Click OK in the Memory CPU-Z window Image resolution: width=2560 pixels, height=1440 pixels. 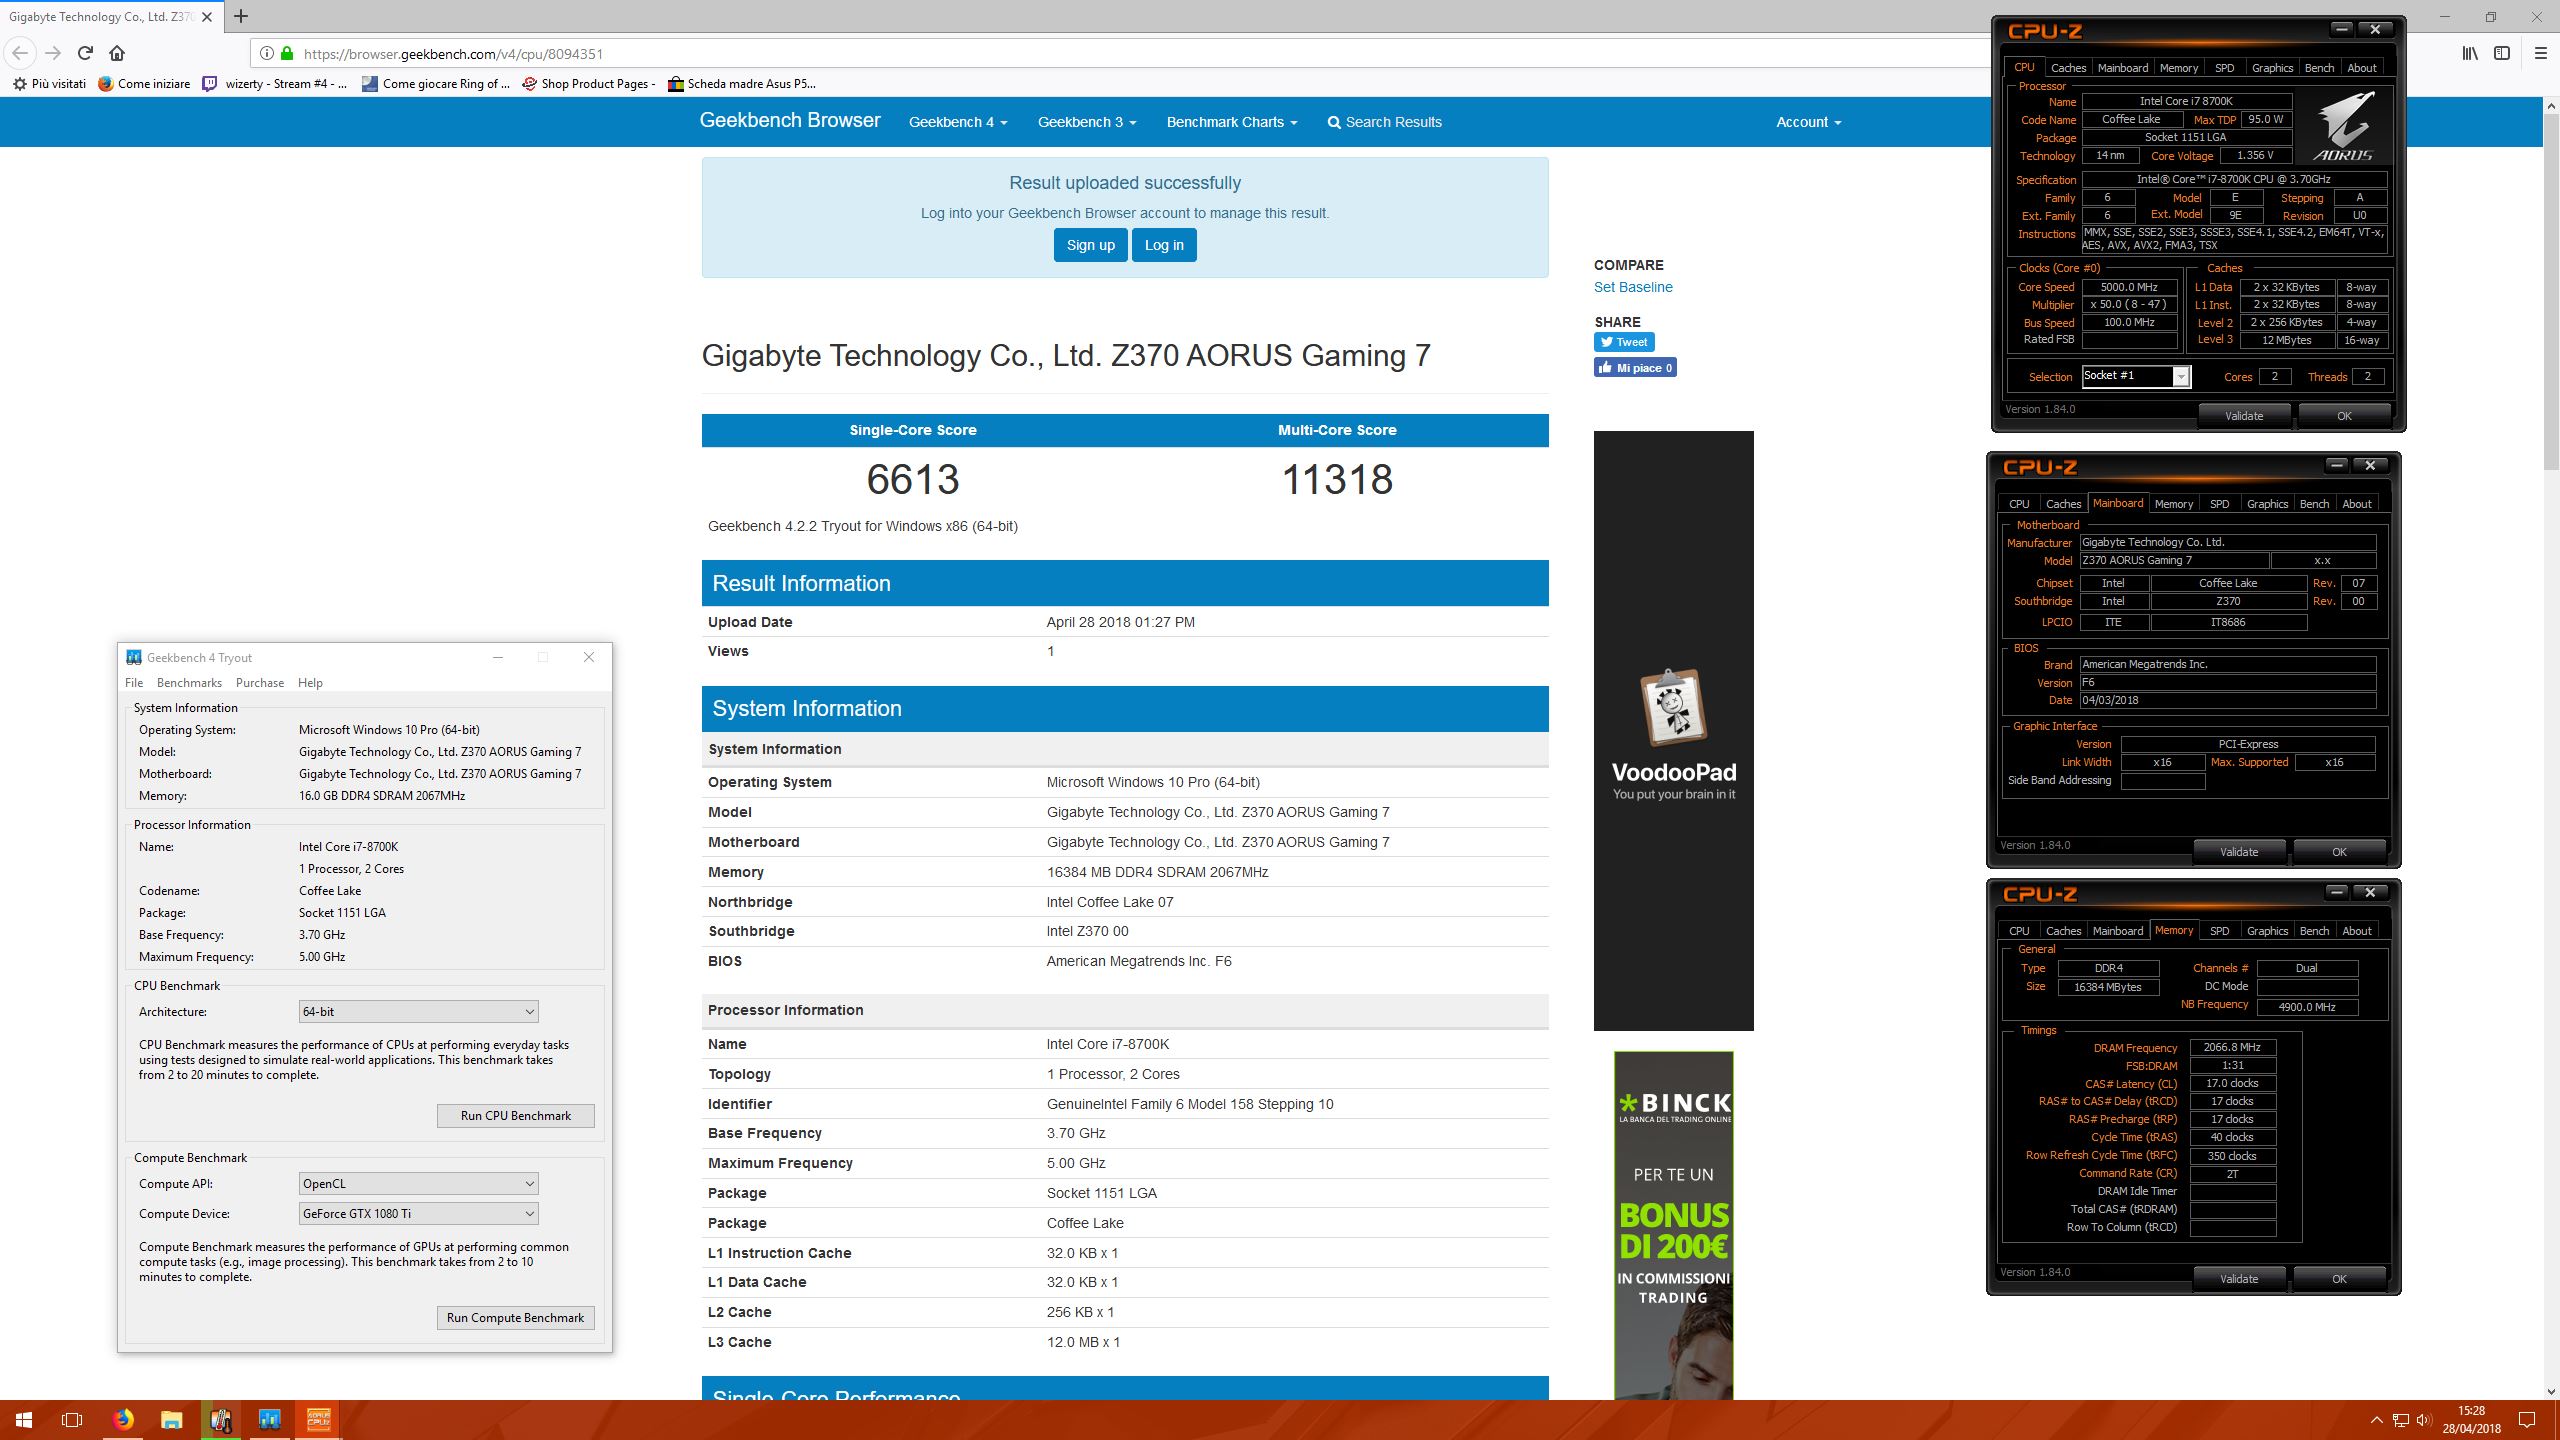[2339, 1279]
